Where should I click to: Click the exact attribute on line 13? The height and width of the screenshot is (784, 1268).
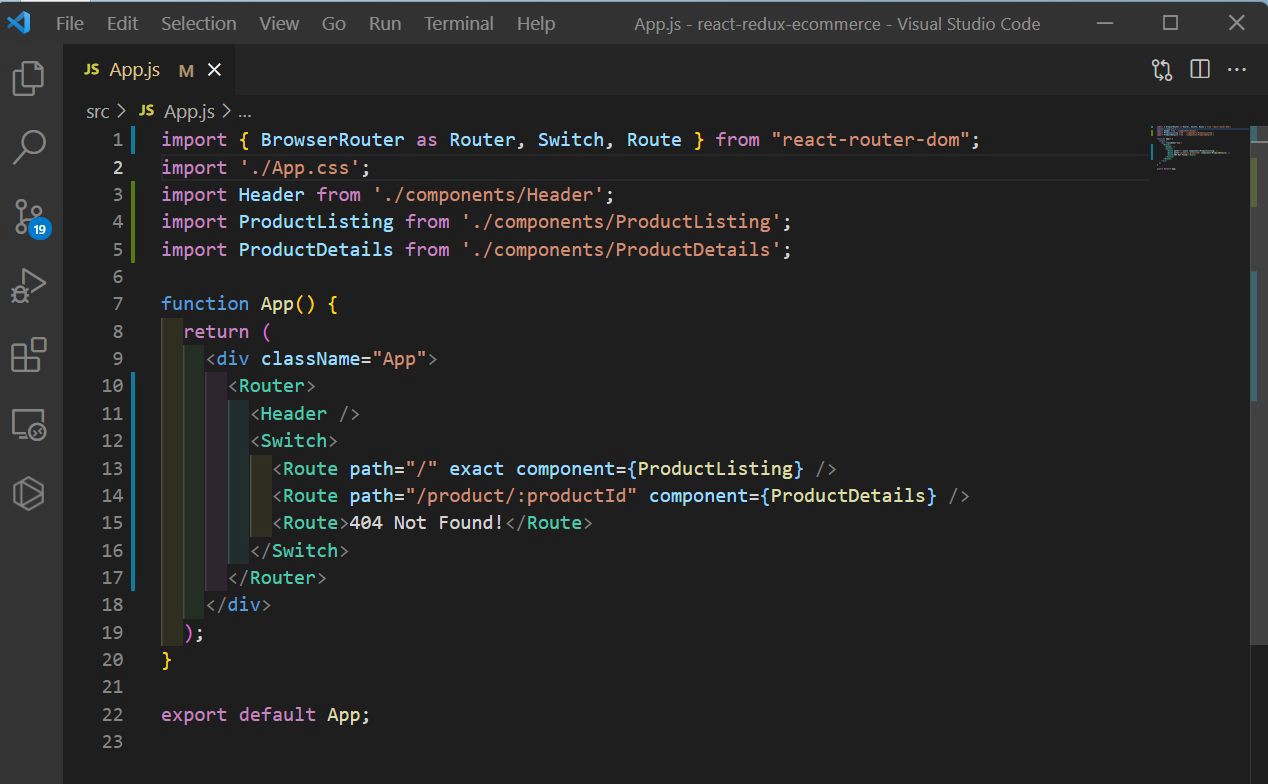477,468
